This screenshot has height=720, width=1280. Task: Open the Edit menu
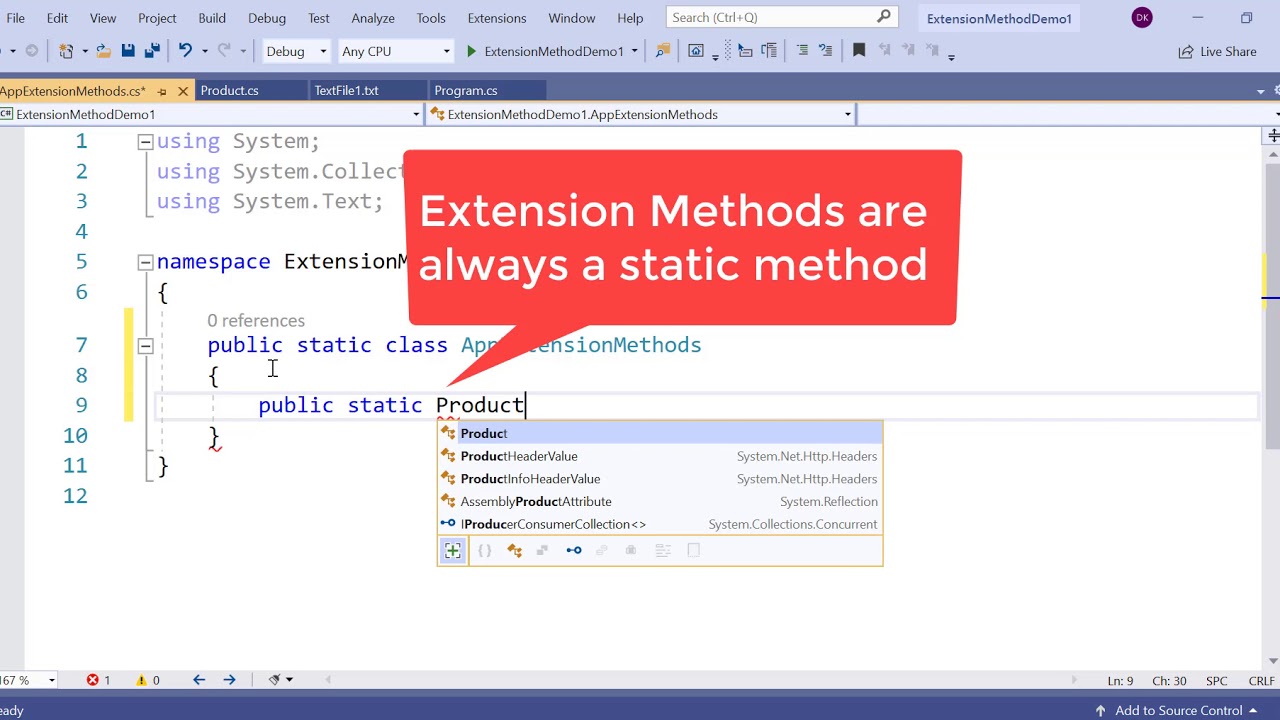(57, 18)
